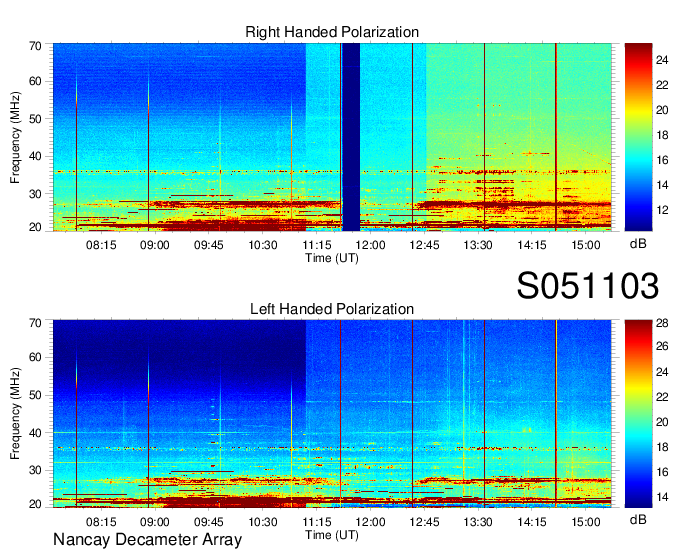Viewport: 680px width, 552px height.
Task: Click the 60 MHz tick on the Left Handed frequency axis
Action: click(35, 357)
